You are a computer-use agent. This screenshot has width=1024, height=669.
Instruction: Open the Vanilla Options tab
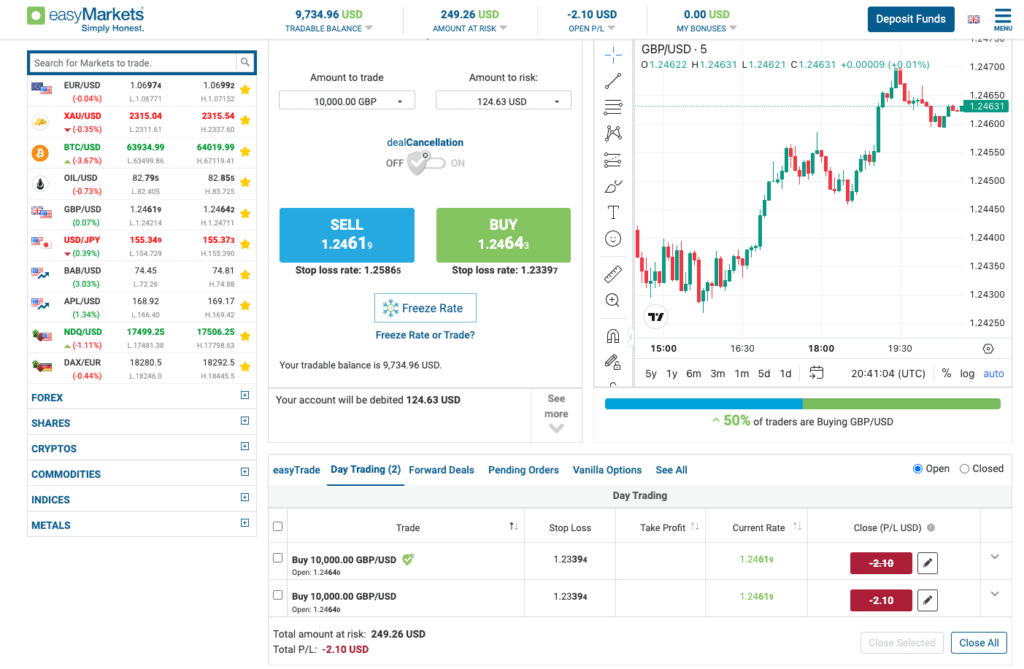point(607,470)
